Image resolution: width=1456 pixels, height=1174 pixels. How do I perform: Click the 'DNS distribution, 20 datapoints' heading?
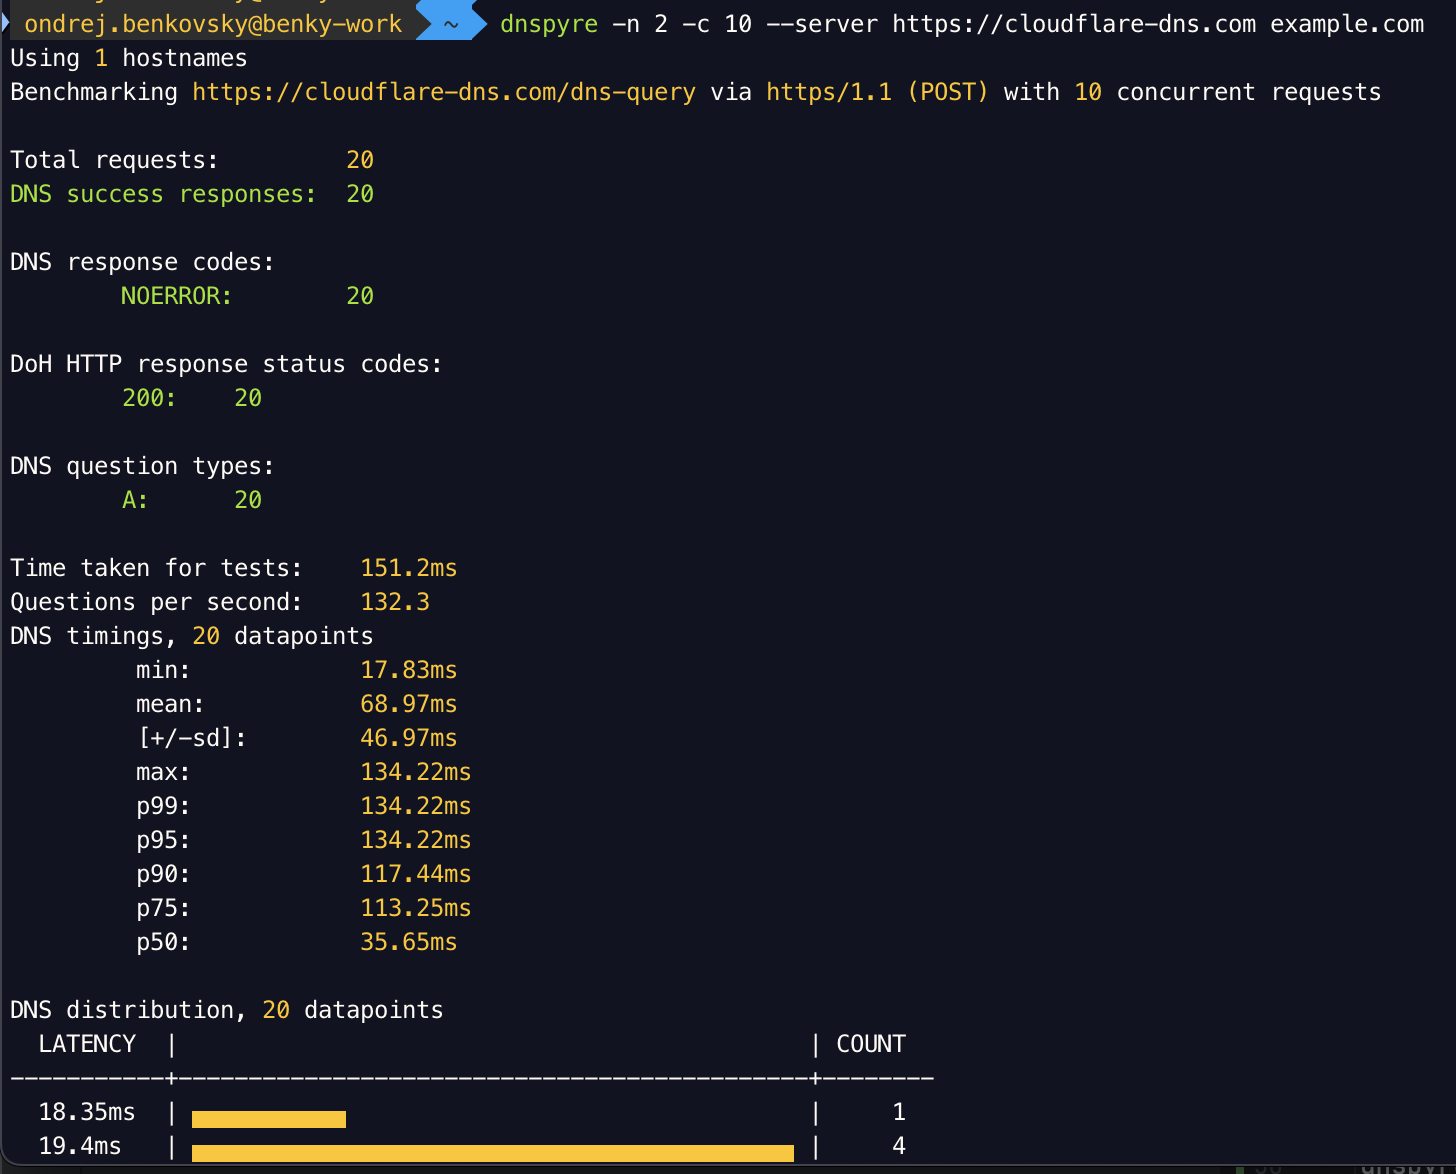pos(226,1010)
